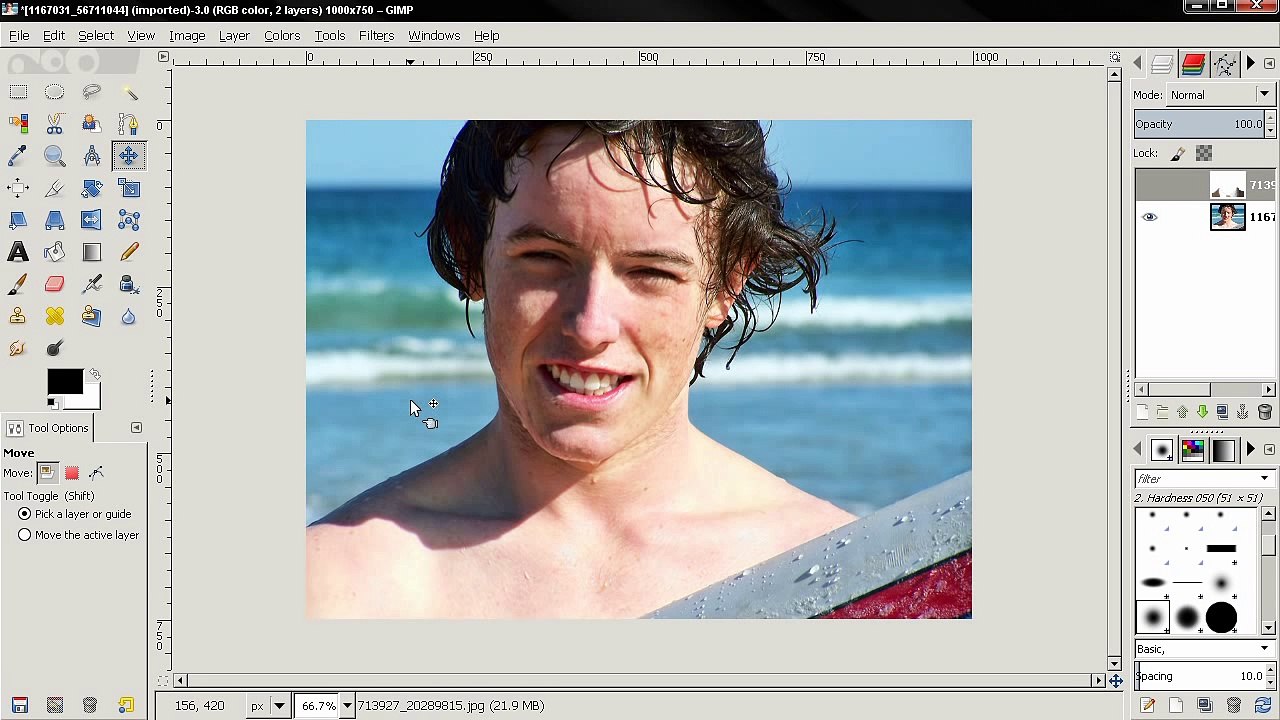This screenshot has height=720, width=1280.
Task: Select the Pencil tool
Action: [x=129, y=252]
